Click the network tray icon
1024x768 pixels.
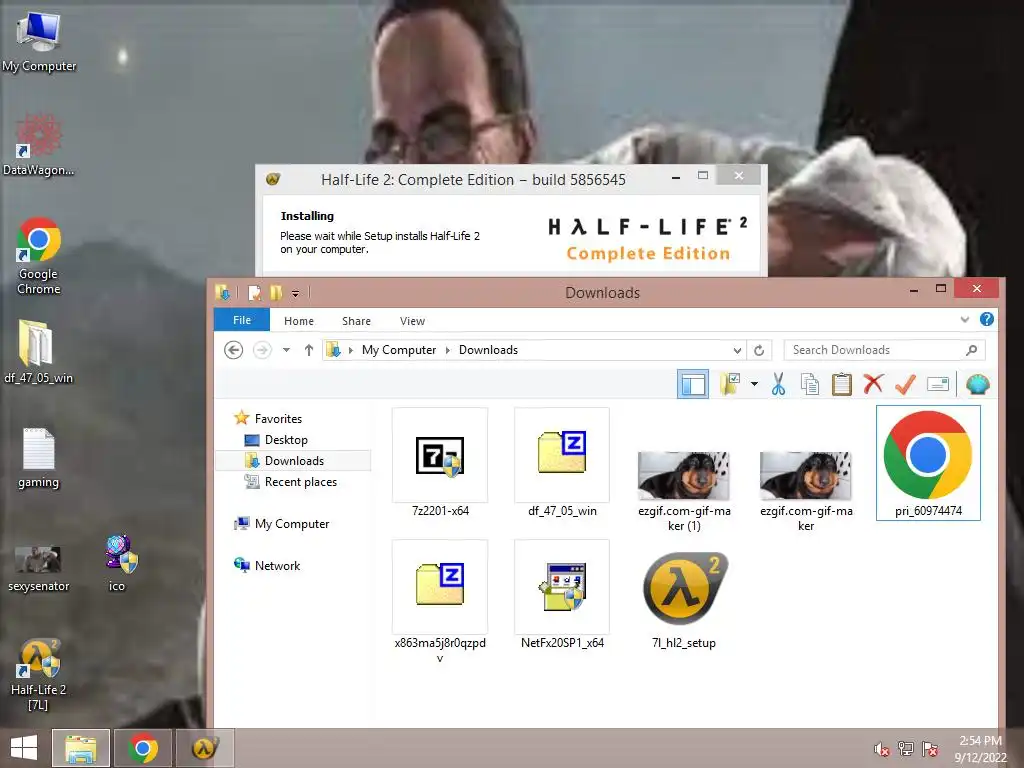906,749
